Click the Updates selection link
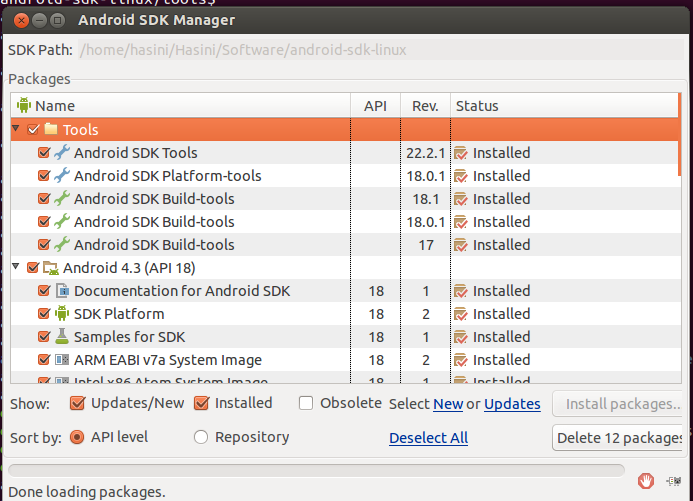The width and height of the screenshot is (693, 501). 512,404
